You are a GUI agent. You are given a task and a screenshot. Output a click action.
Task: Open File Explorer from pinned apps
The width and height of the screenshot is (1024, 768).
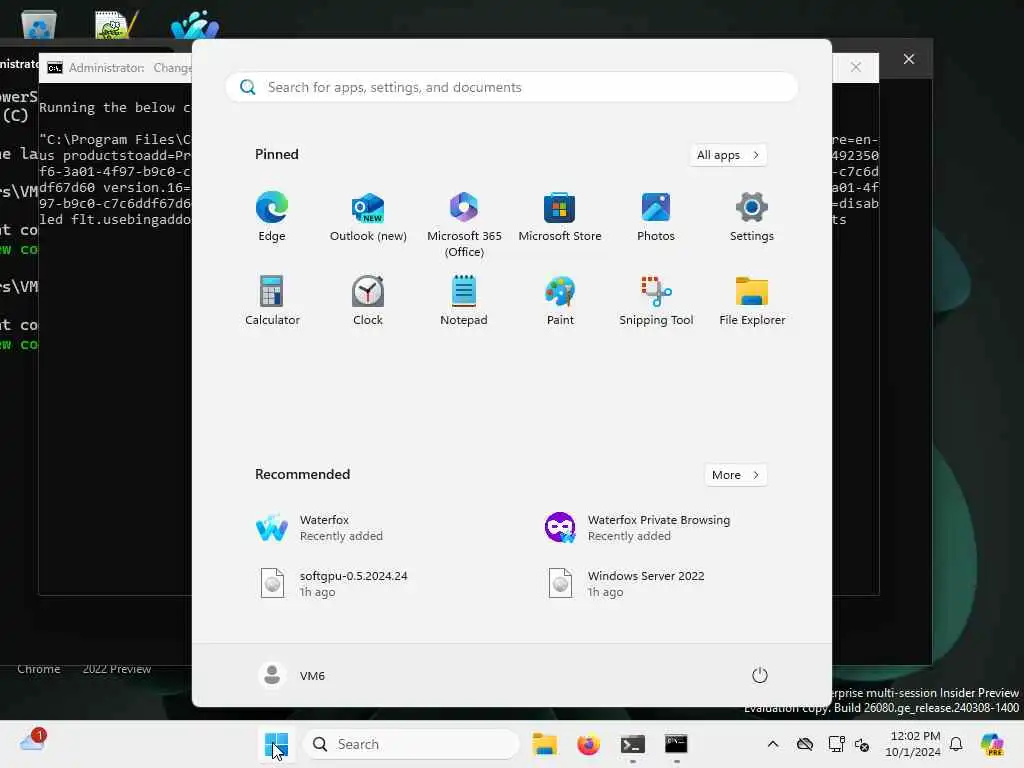point(752,301)
